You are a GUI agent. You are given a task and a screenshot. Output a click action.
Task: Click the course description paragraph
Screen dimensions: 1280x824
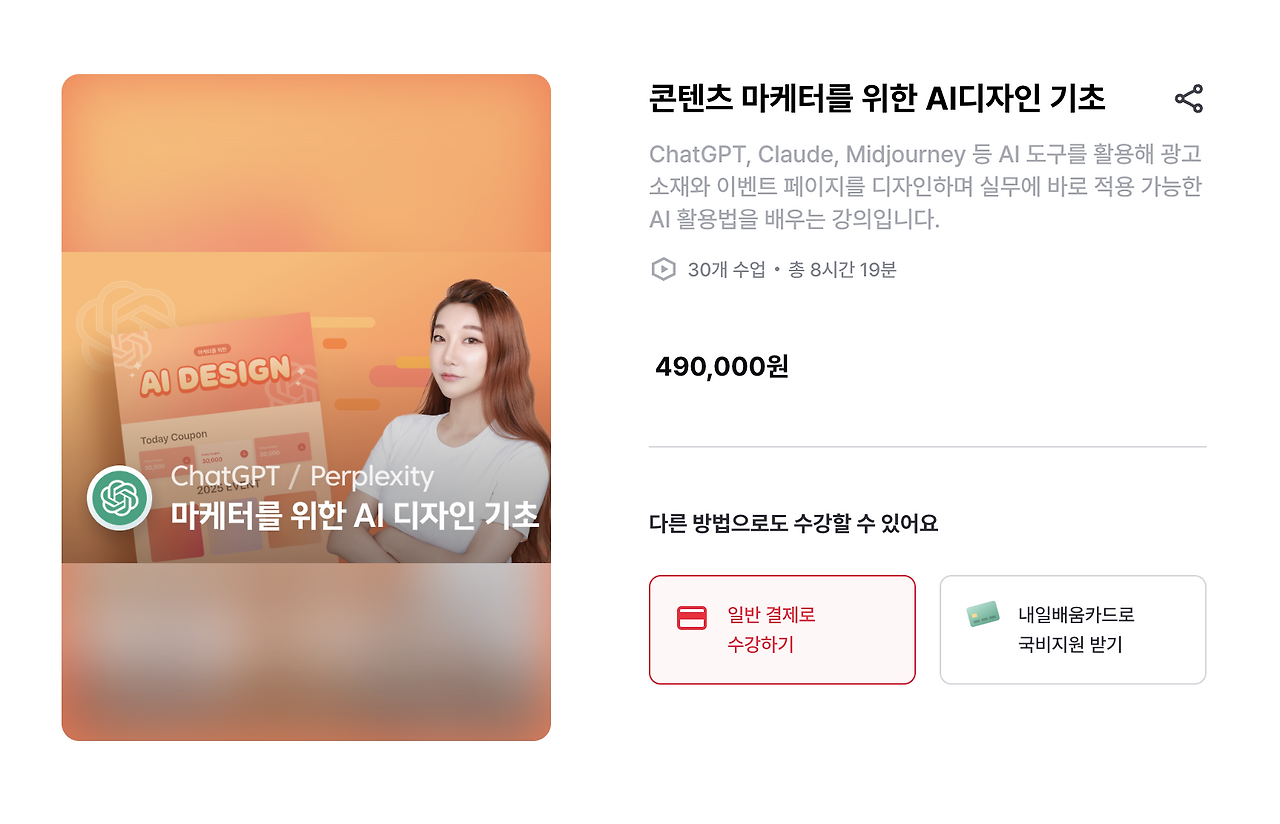925,187
